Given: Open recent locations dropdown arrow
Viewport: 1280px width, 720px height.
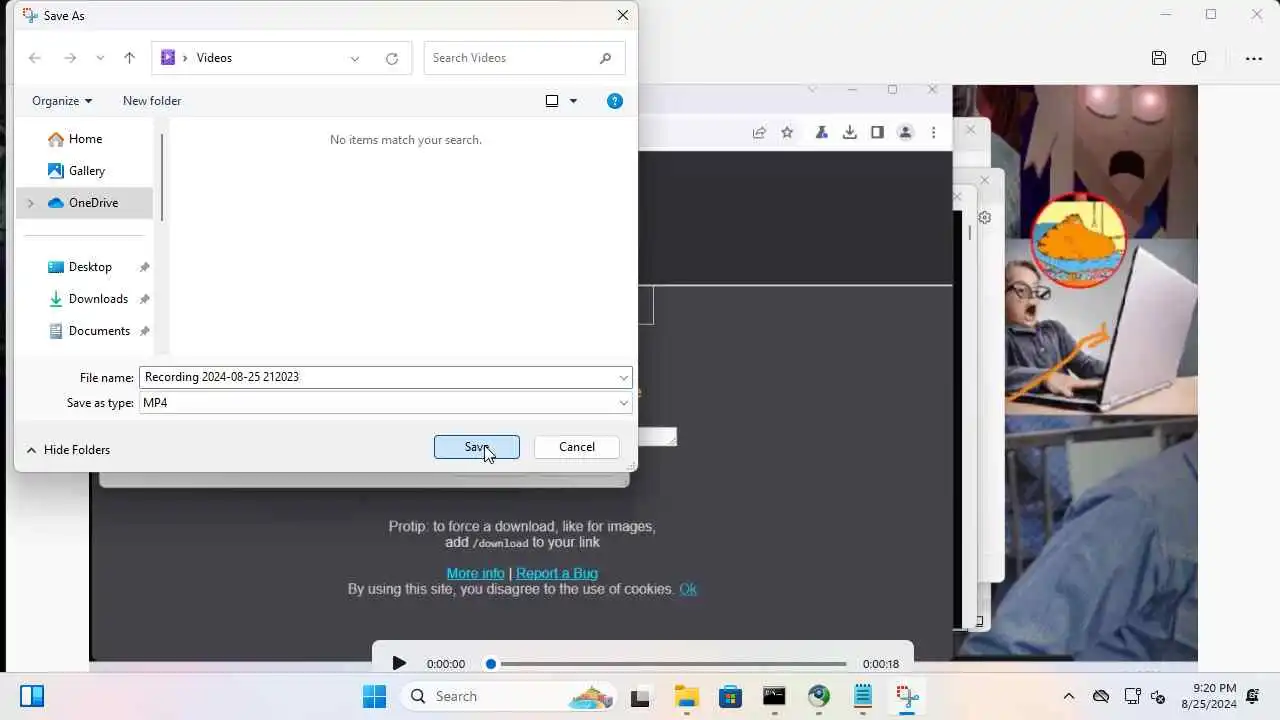Looking at the screenshot, I should pos(100,58).
